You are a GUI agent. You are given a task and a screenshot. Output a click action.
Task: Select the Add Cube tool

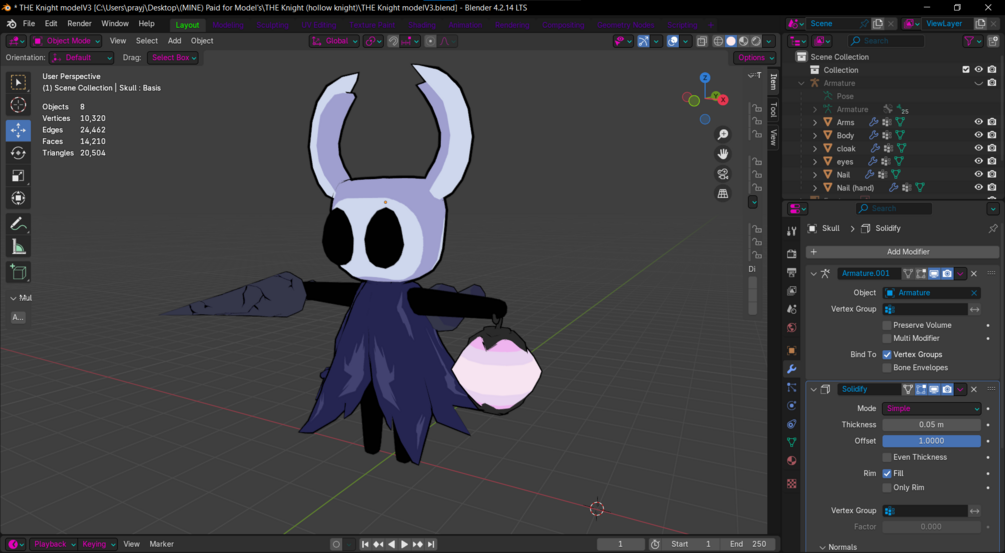(x=18, y=272)
